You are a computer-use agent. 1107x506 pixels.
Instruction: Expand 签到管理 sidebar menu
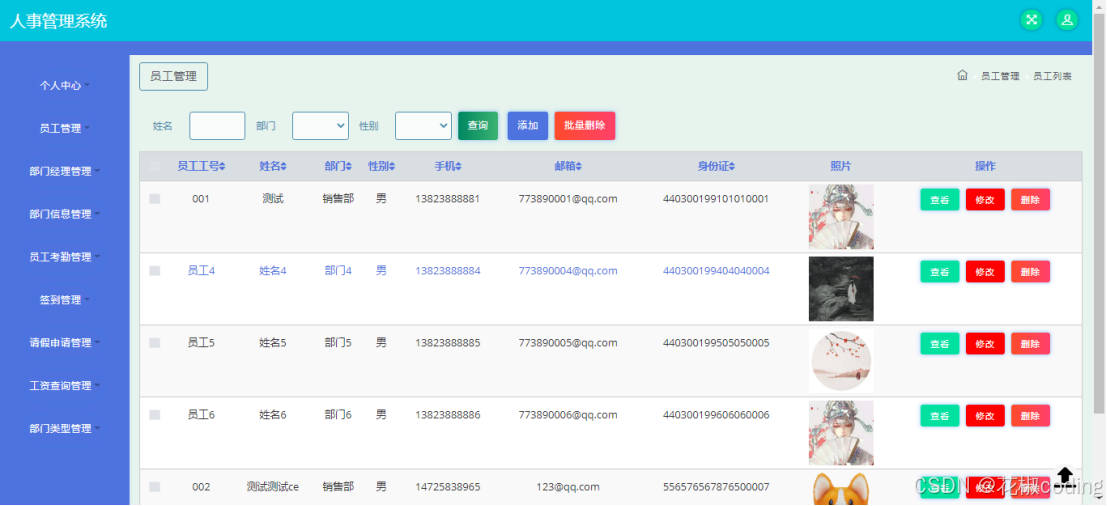pos(64,300)
